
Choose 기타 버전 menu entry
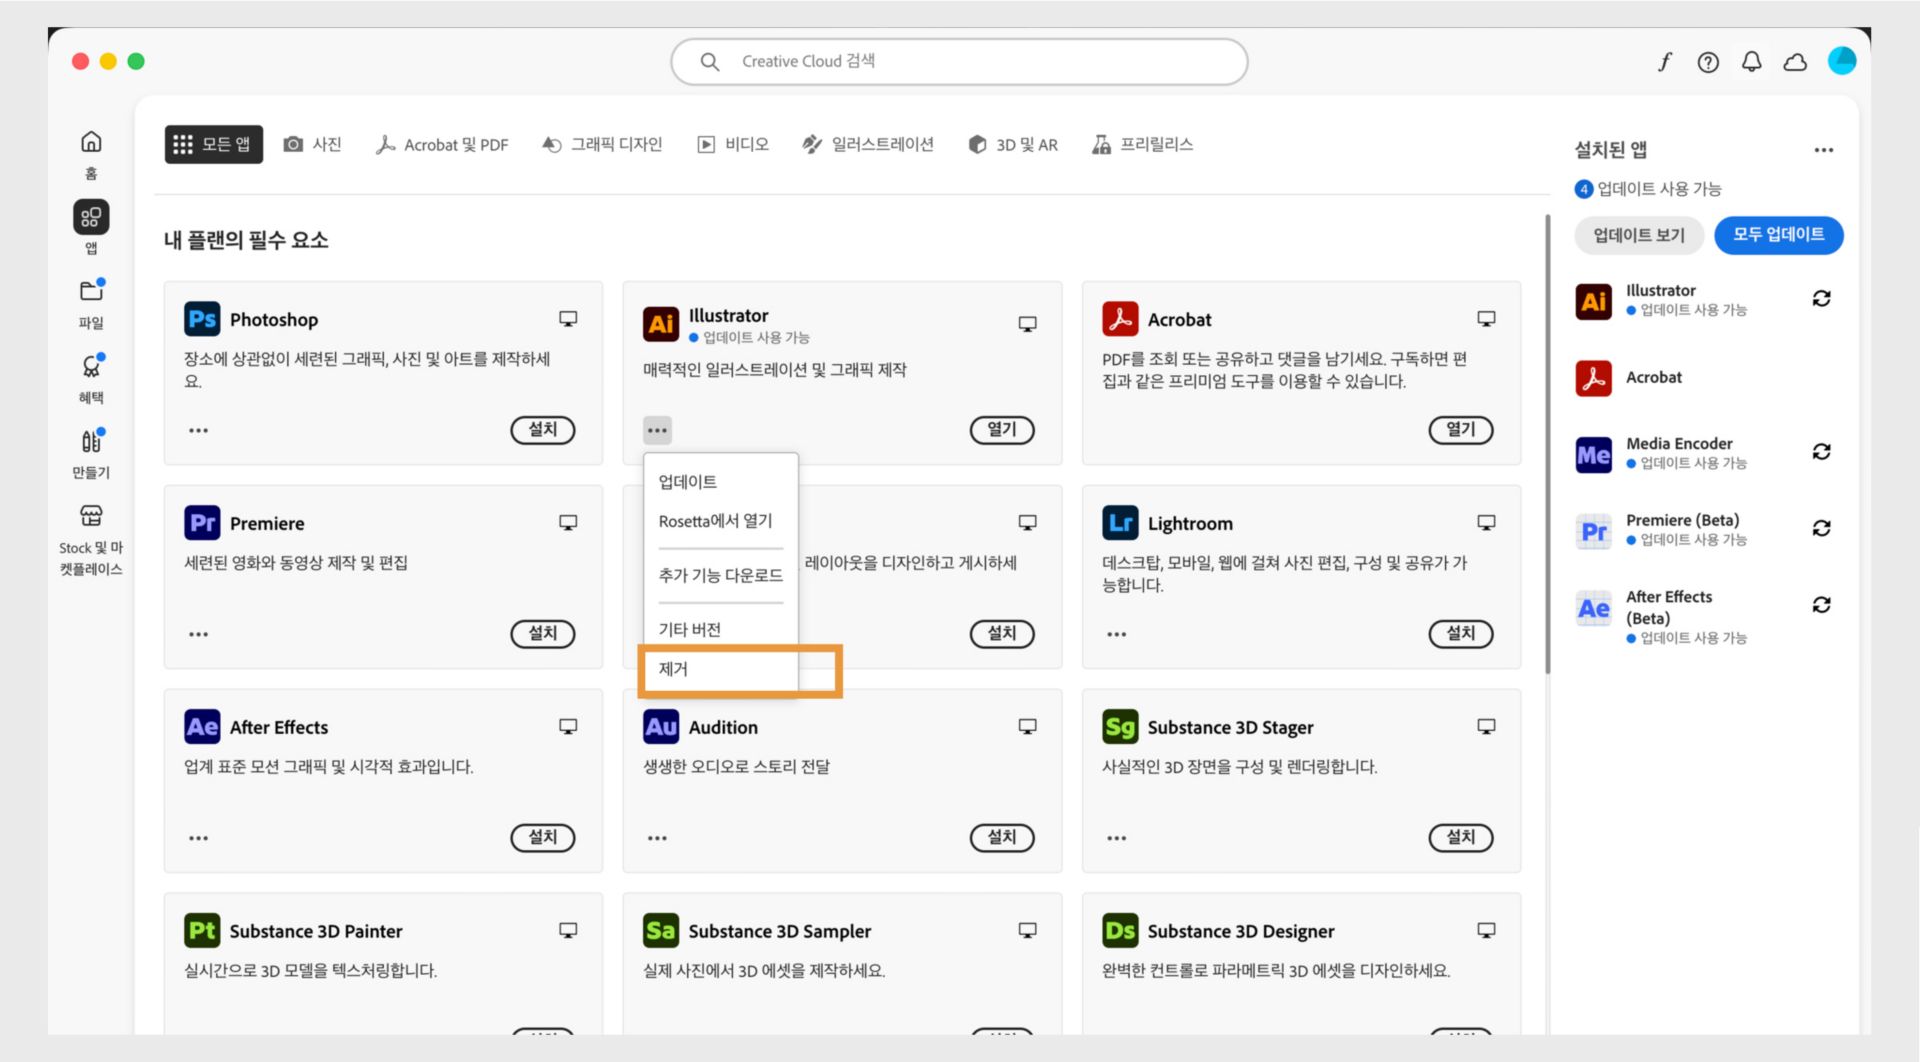pos(721,629)
